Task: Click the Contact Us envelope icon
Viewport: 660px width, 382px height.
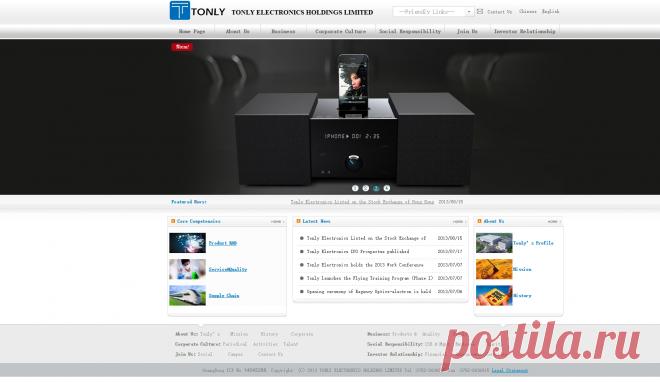Action: pyautogui.click(x=480, y=11)
